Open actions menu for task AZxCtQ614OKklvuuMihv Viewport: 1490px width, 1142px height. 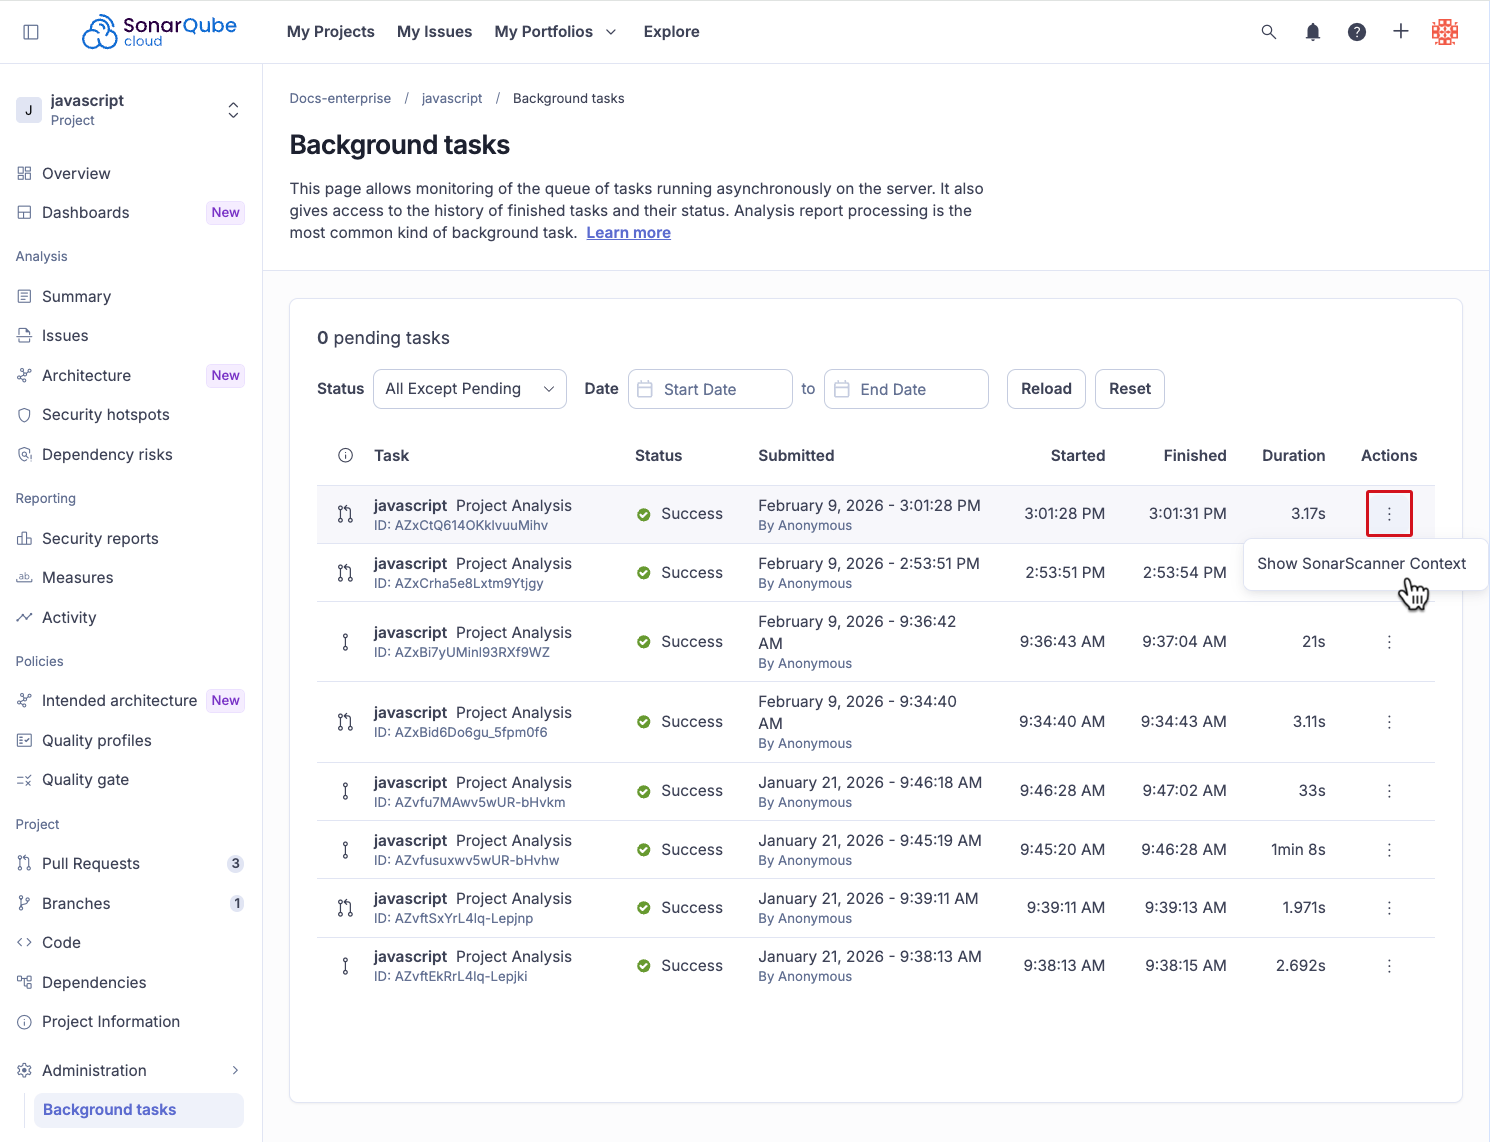point(1389,514)
